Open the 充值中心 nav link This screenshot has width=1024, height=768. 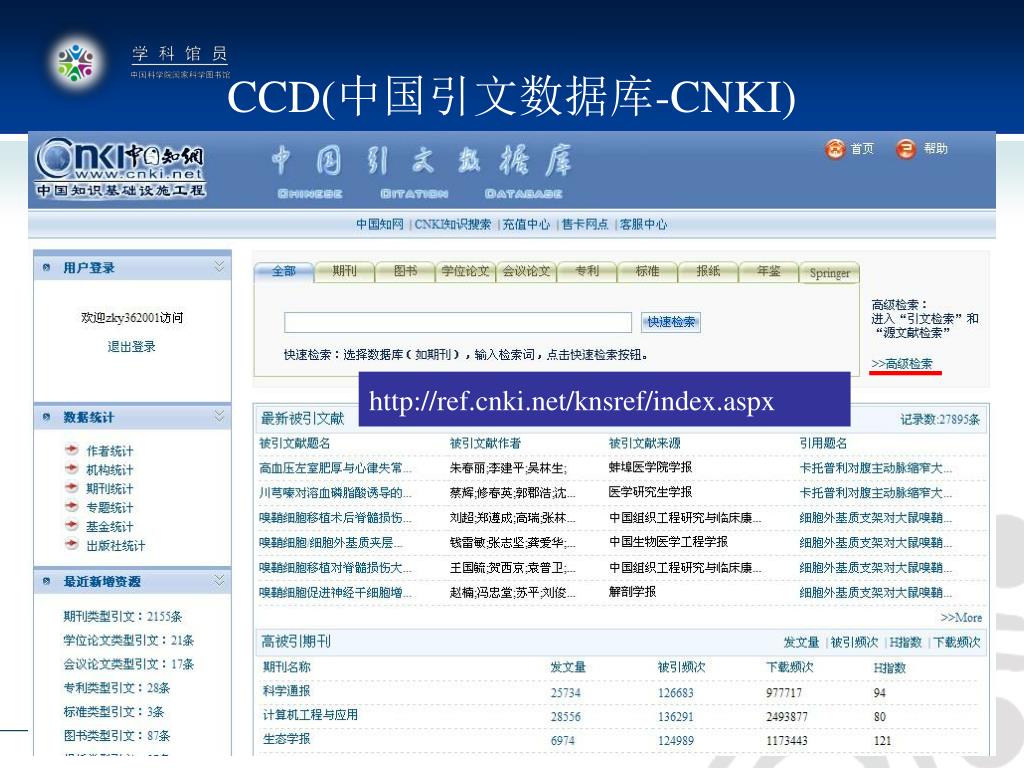tap(526, 224)
